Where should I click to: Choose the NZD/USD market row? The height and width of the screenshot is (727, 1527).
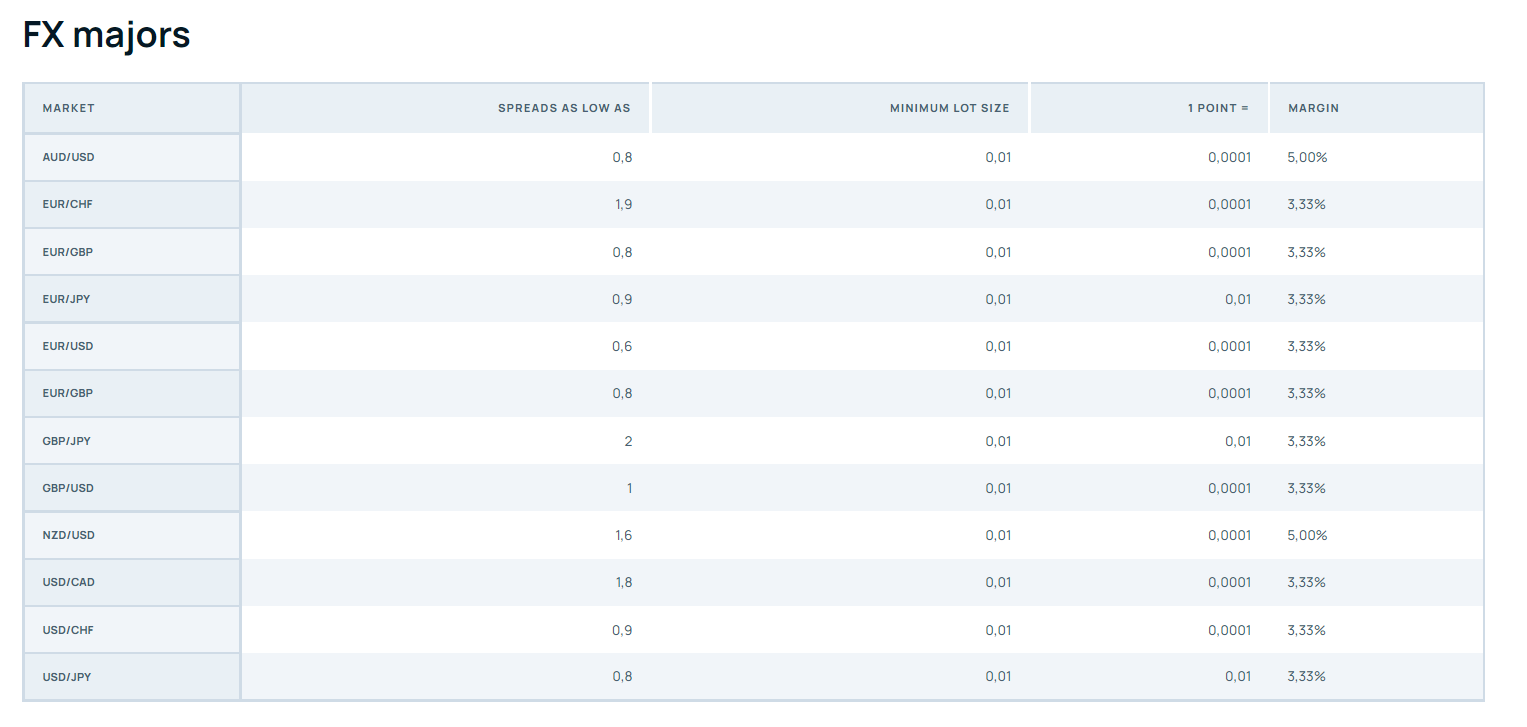(68, 535)
